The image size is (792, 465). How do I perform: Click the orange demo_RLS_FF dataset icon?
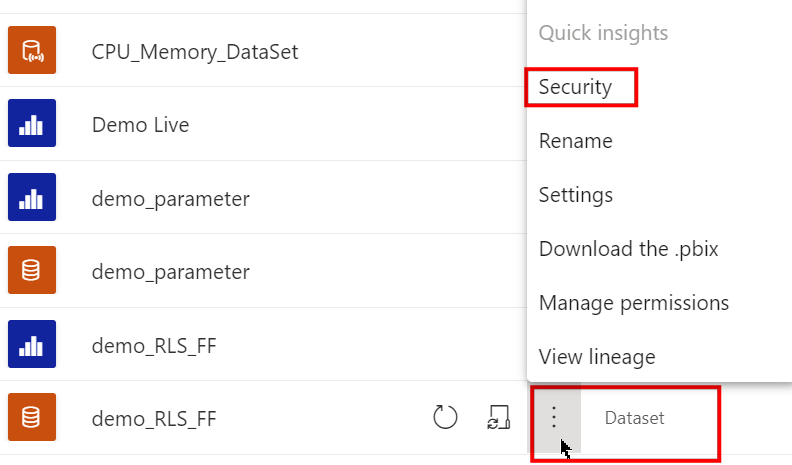point(32,417)
